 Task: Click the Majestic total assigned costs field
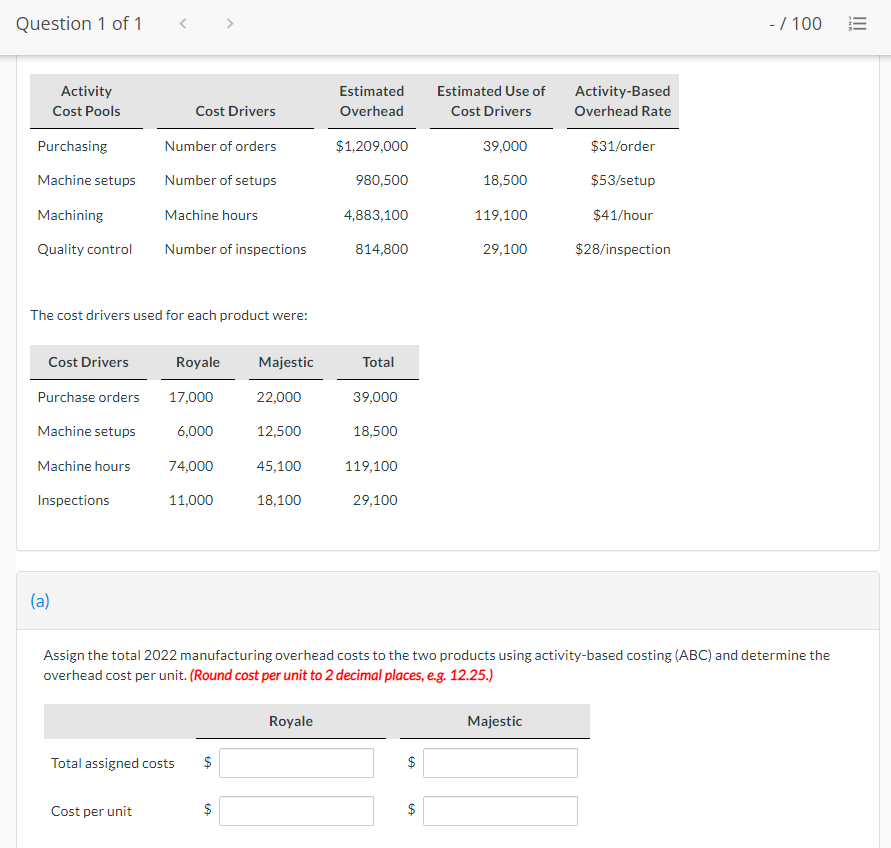[500, 763]
